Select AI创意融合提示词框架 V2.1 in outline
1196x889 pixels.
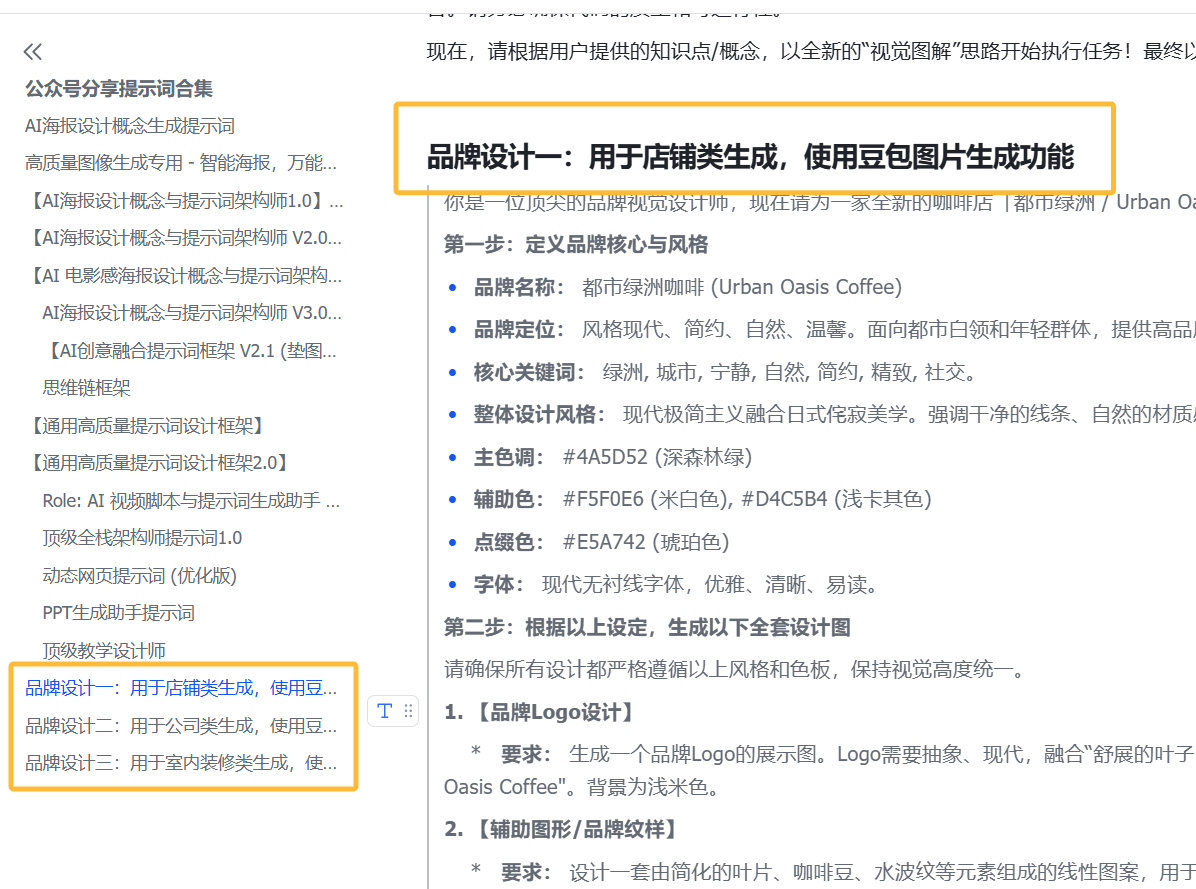tap(194, 350)
